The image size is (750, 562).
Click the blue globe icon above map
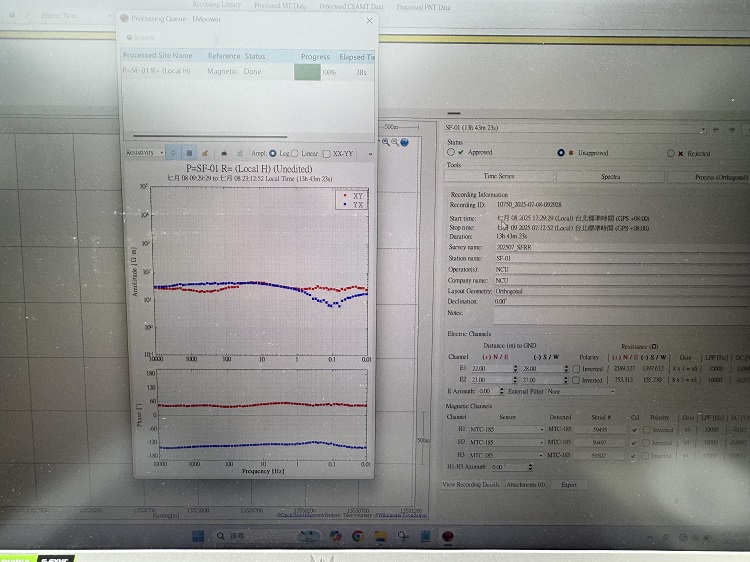click(405, 142)
